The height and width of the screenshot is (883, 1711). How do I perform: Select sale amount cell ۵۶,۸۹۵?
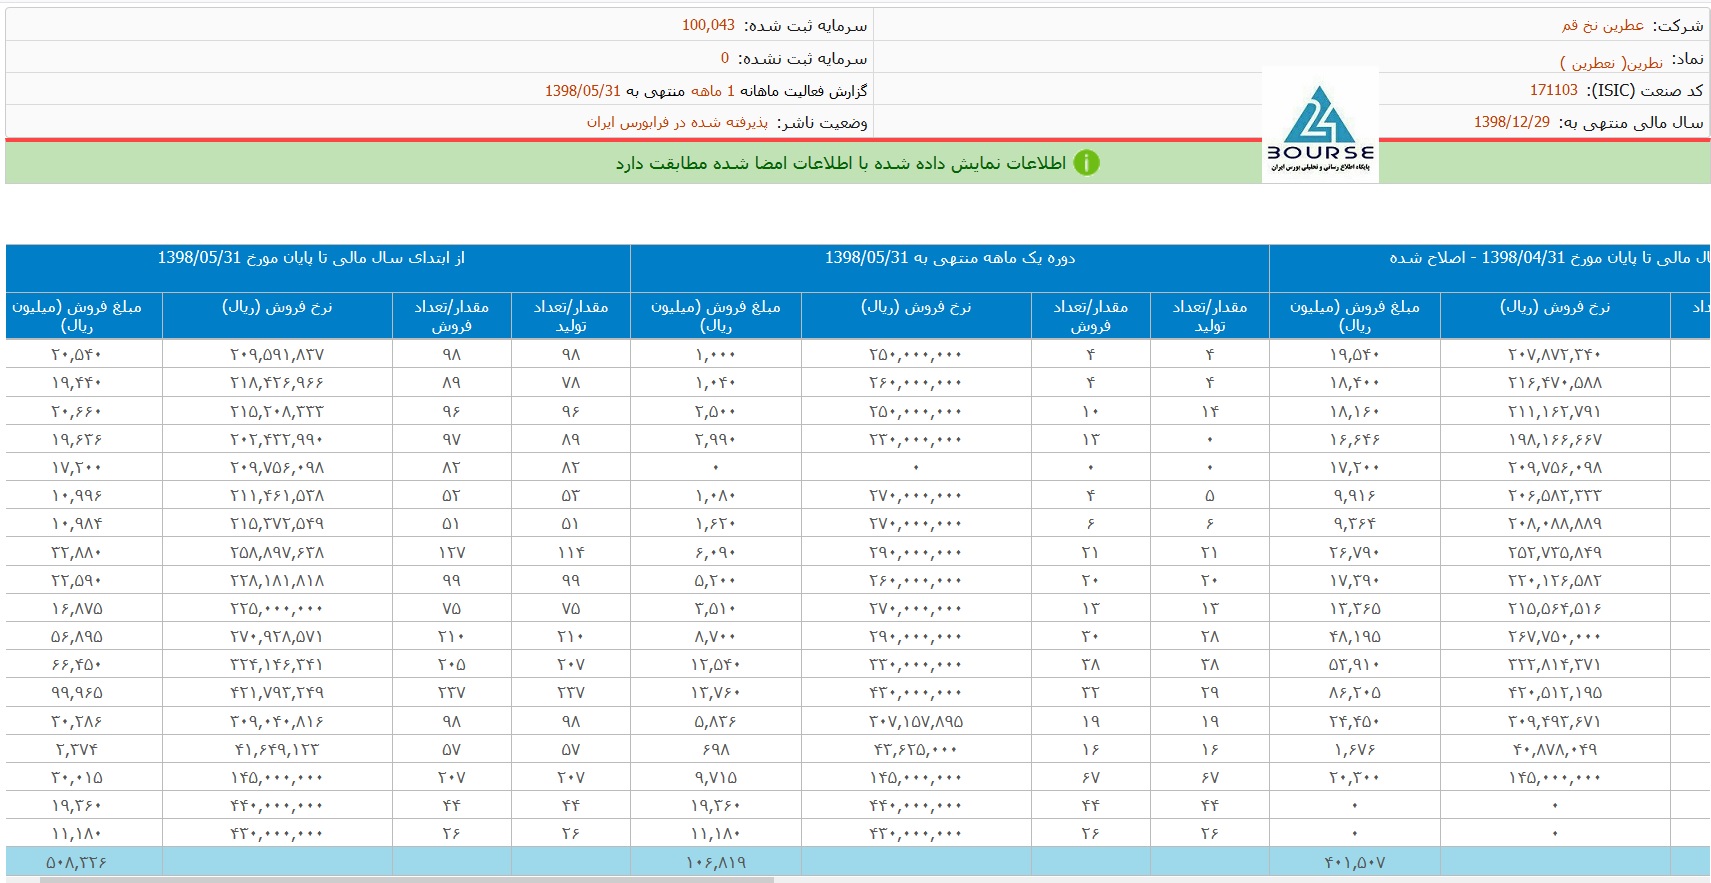77,636
